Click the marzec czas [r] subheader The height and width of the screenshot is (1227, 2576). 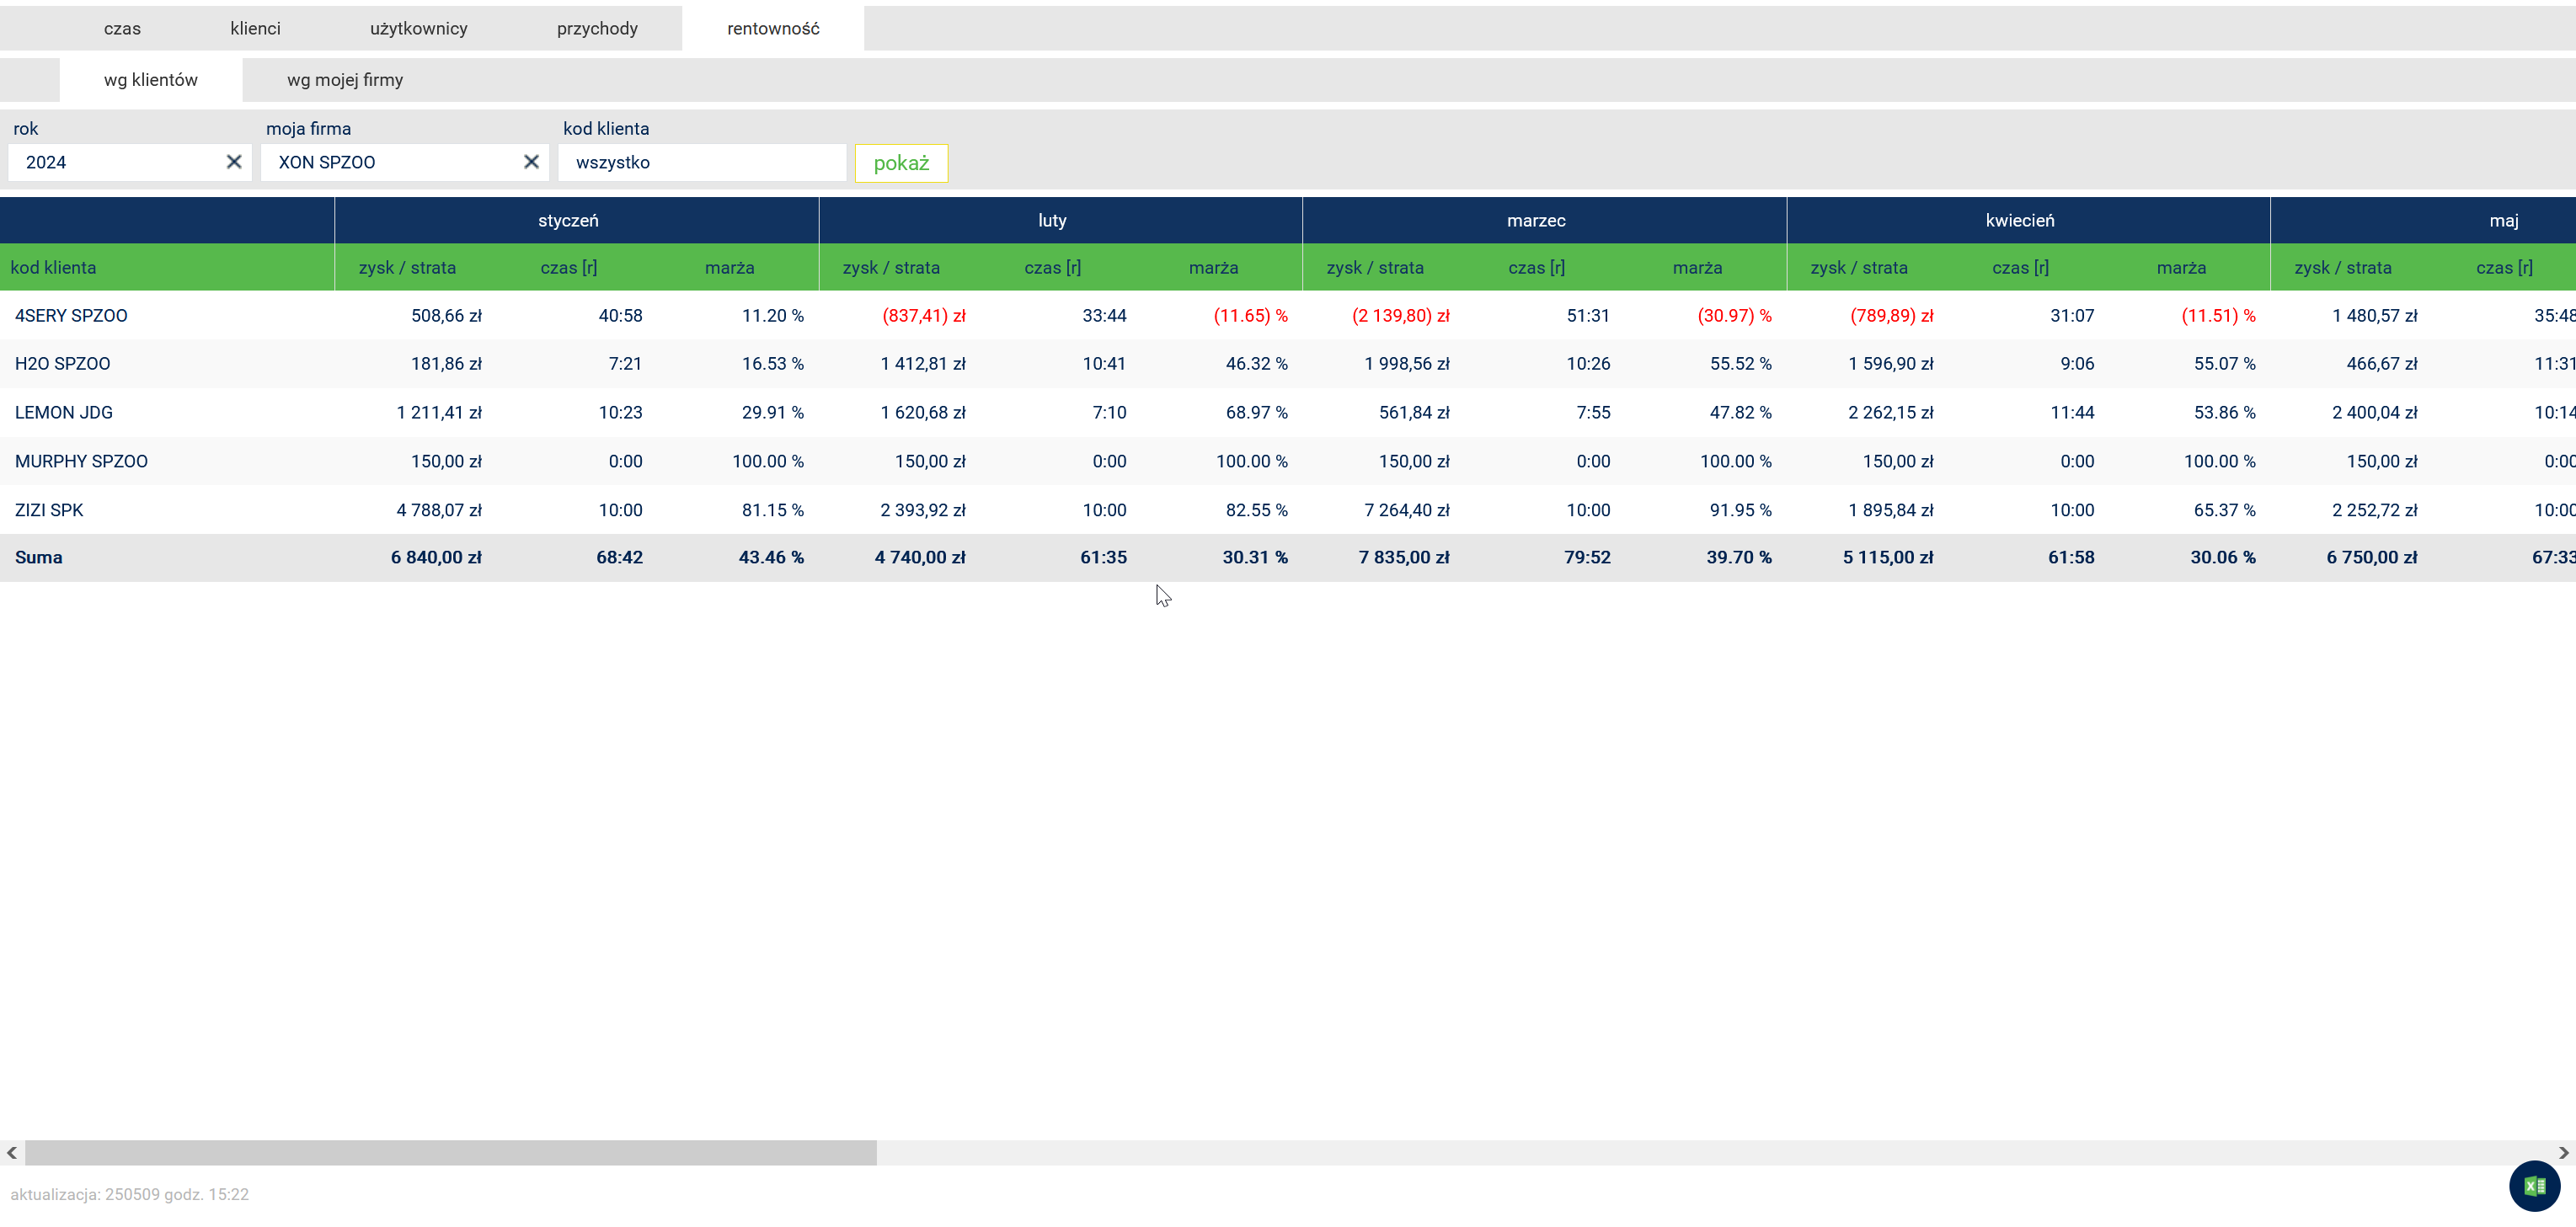[x=1536, y=268]
